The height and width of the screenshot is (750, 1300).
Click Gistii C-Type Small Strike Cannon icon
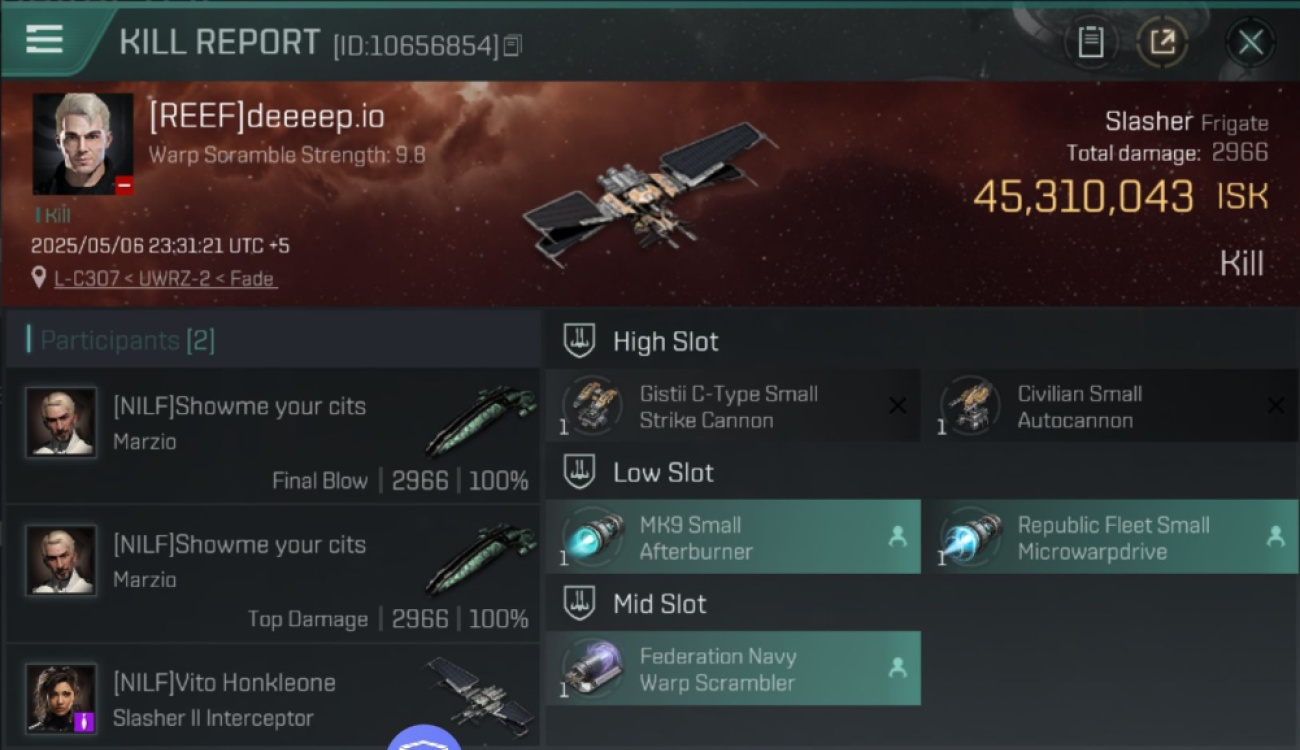coord(592,406)
